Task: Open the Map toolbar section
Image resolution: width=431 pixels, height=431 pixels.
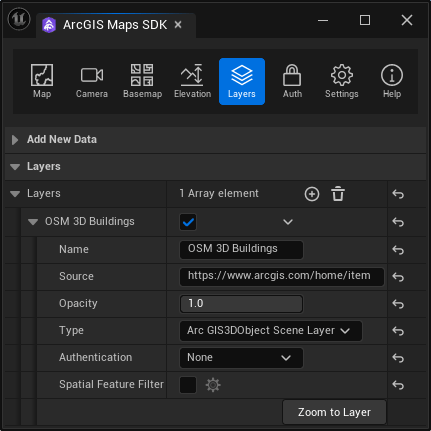Action: click(42, 81)
